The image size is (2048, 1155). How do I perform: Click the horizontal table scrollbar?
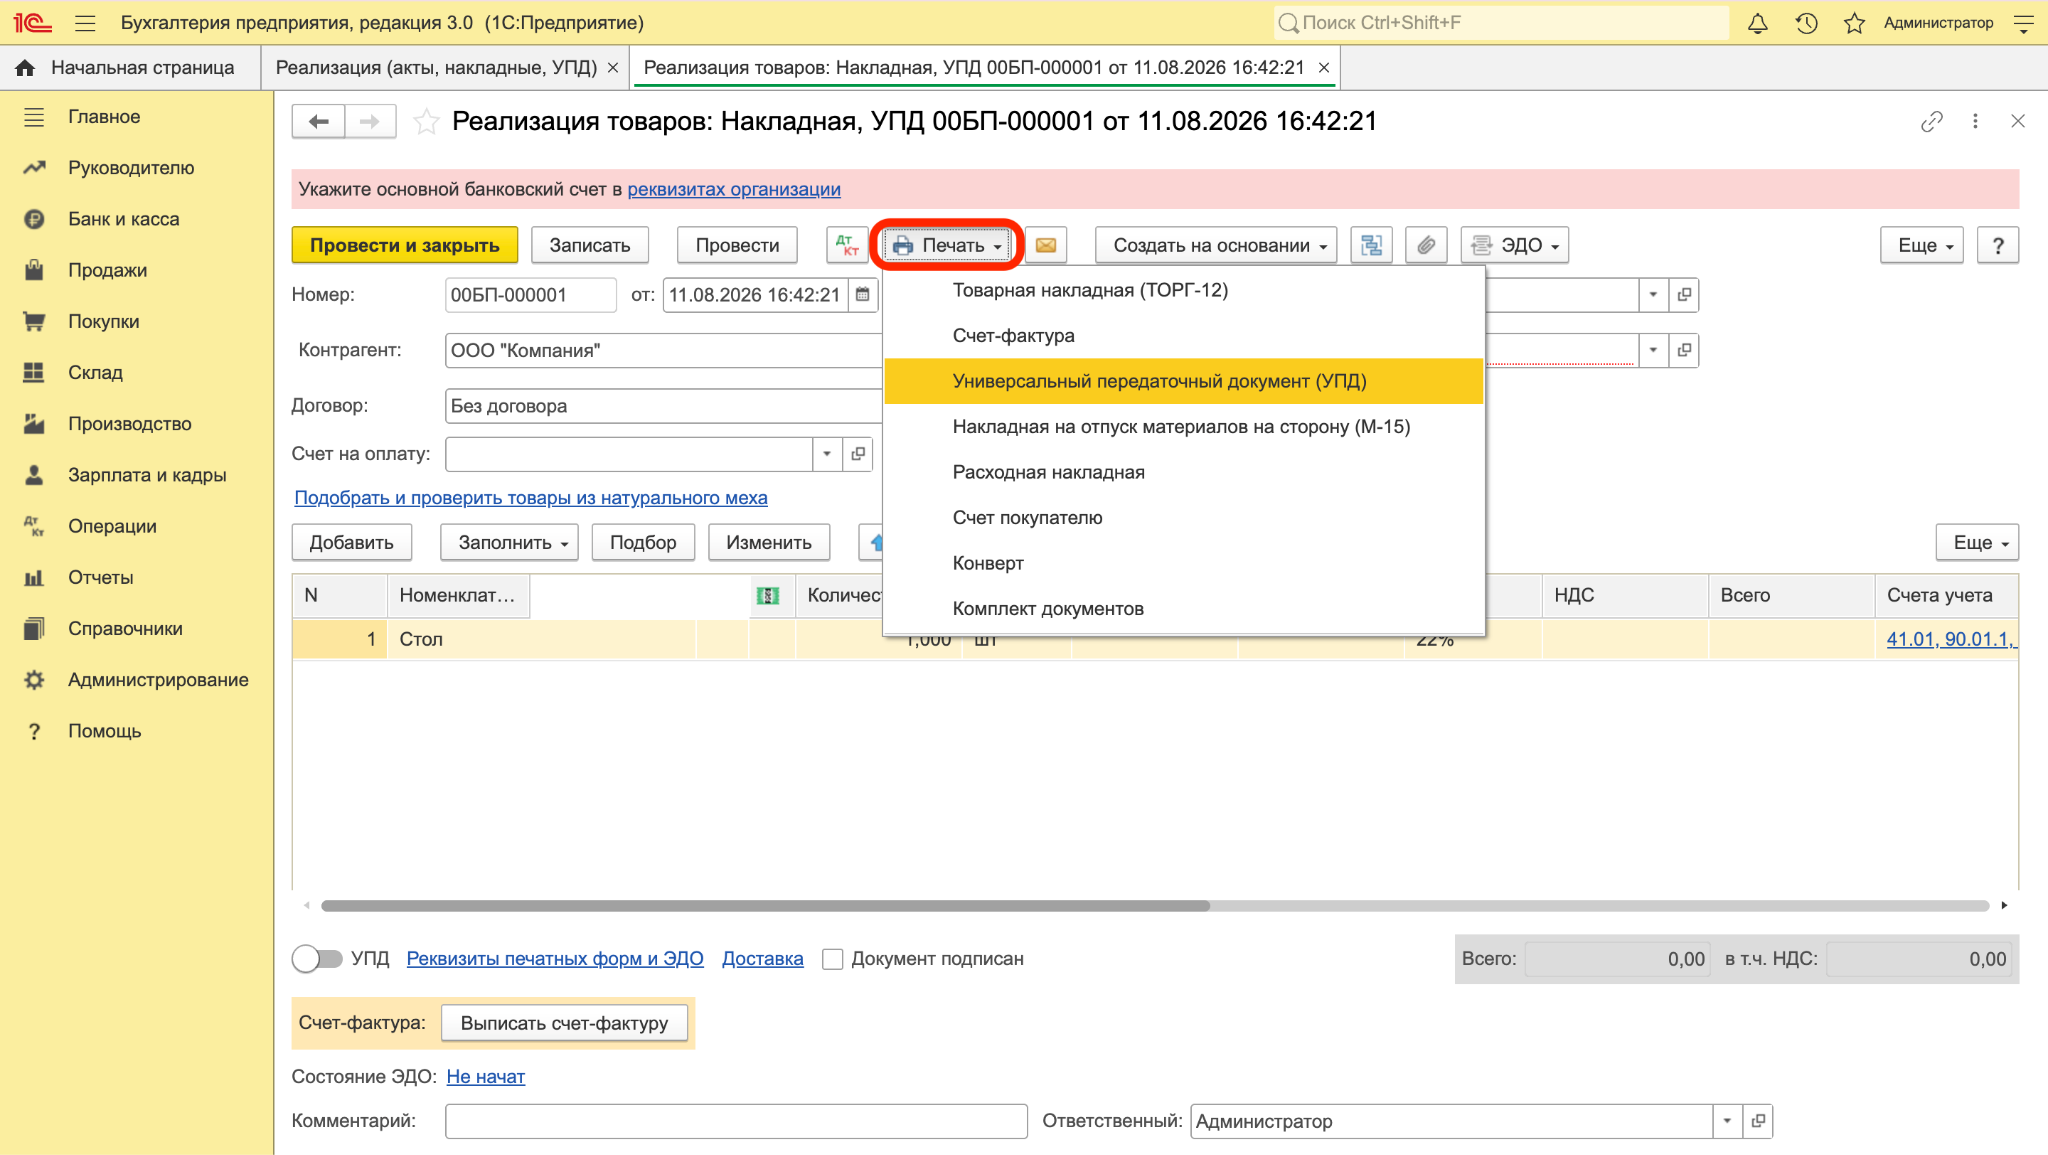[x=765, y=906]
